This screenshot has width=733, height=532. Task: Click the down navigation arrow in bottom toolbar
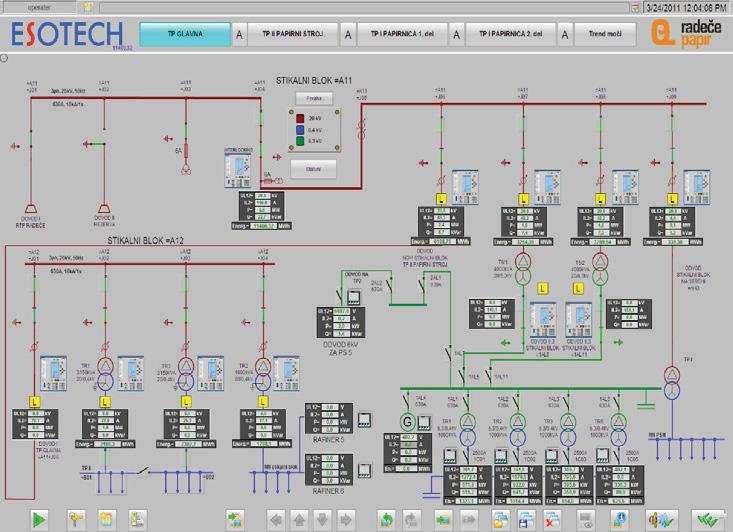click(322, 519)
